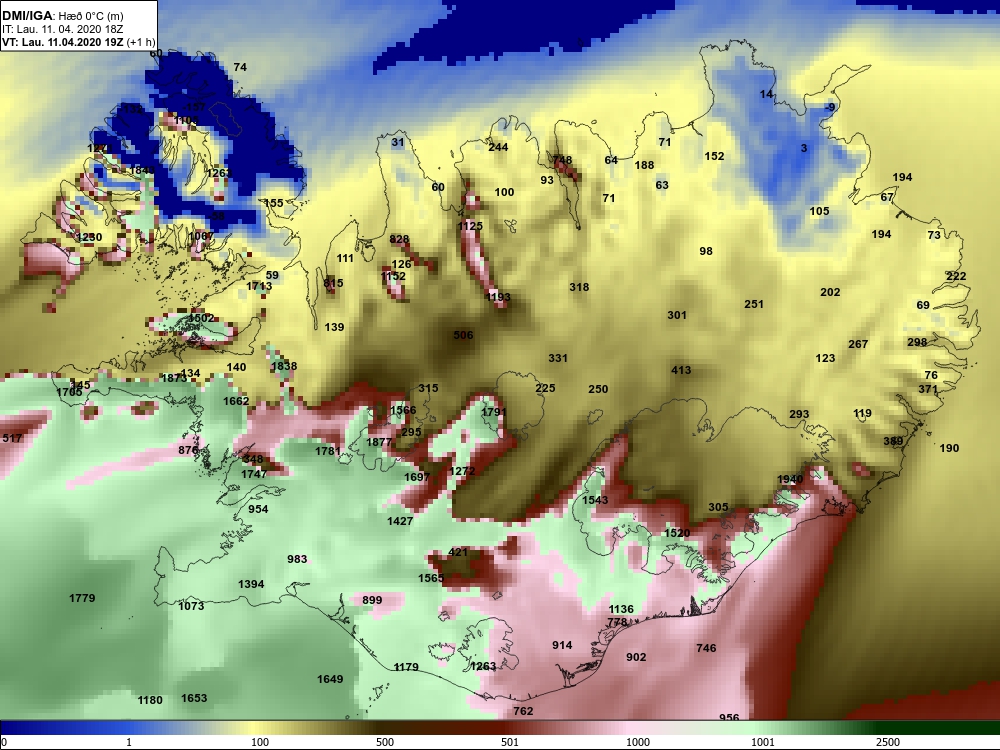Click the map value "748"
The height and width of the screenshot is (750, 1000).
(x=562, y=160)
